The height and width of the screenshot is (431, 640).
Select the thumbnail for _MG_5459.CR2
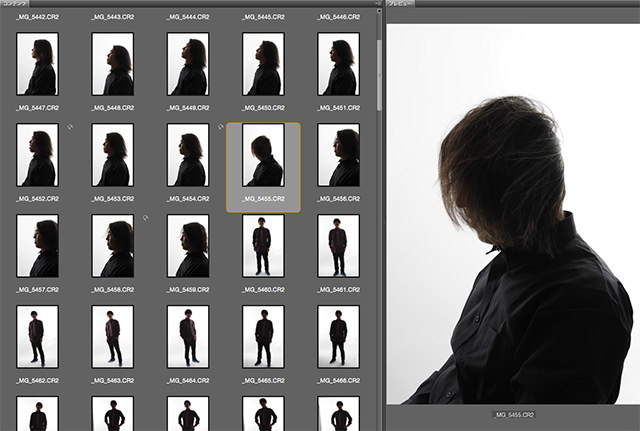pyautogui.click(x=188, y=246)
